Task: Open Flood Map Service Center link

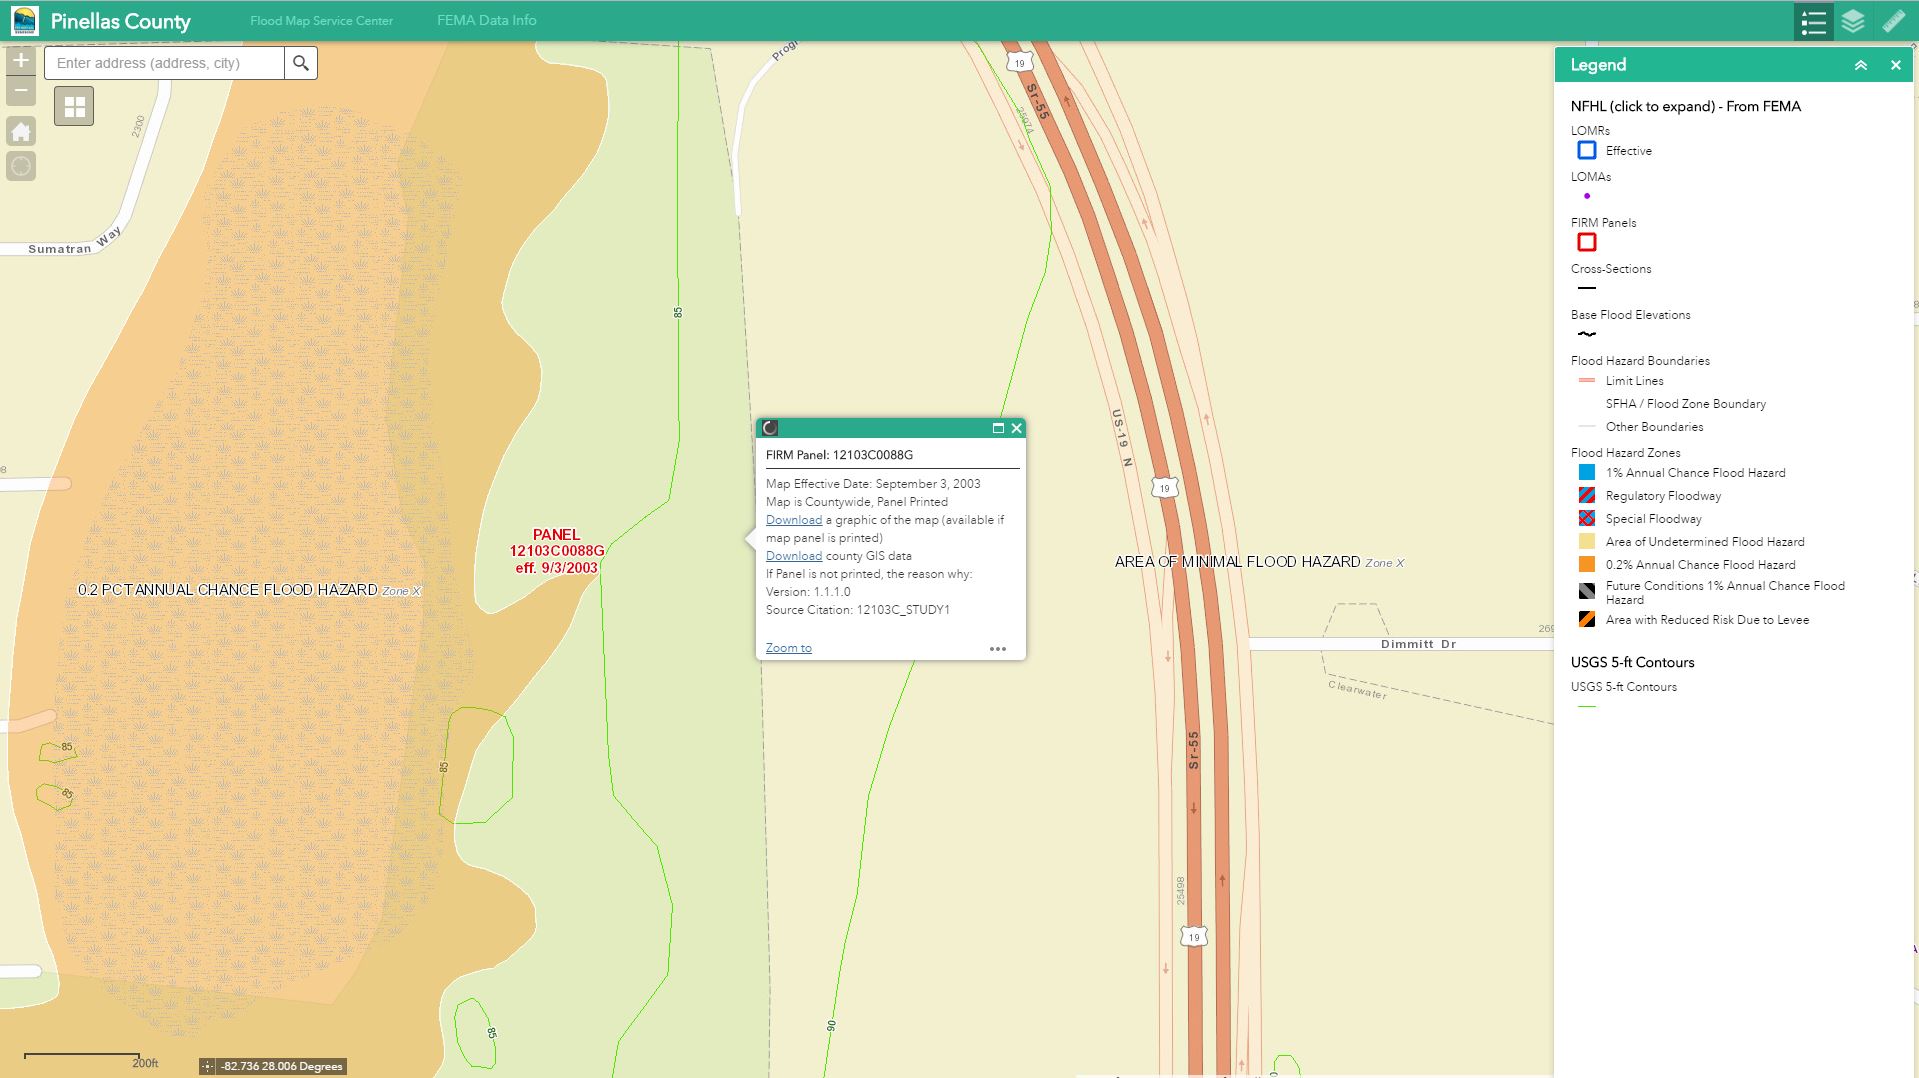Action: click(321, 21)
